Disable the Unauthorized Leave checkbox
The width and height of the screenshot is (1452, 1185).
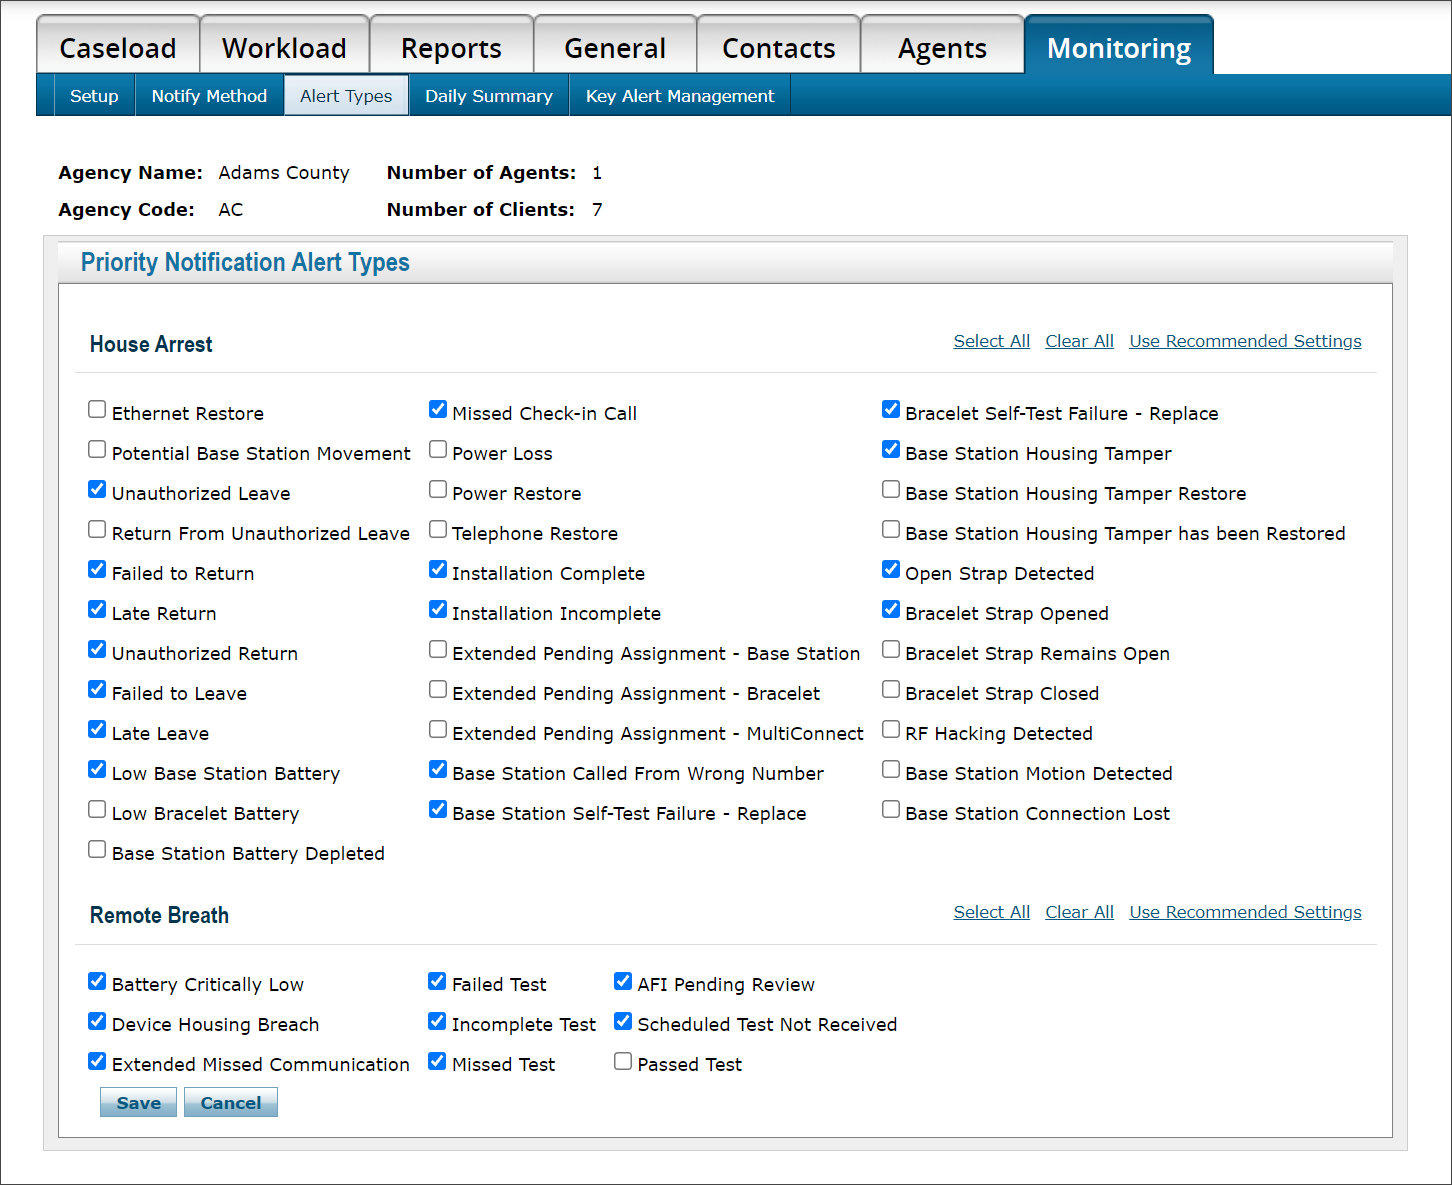coord(96,489)
